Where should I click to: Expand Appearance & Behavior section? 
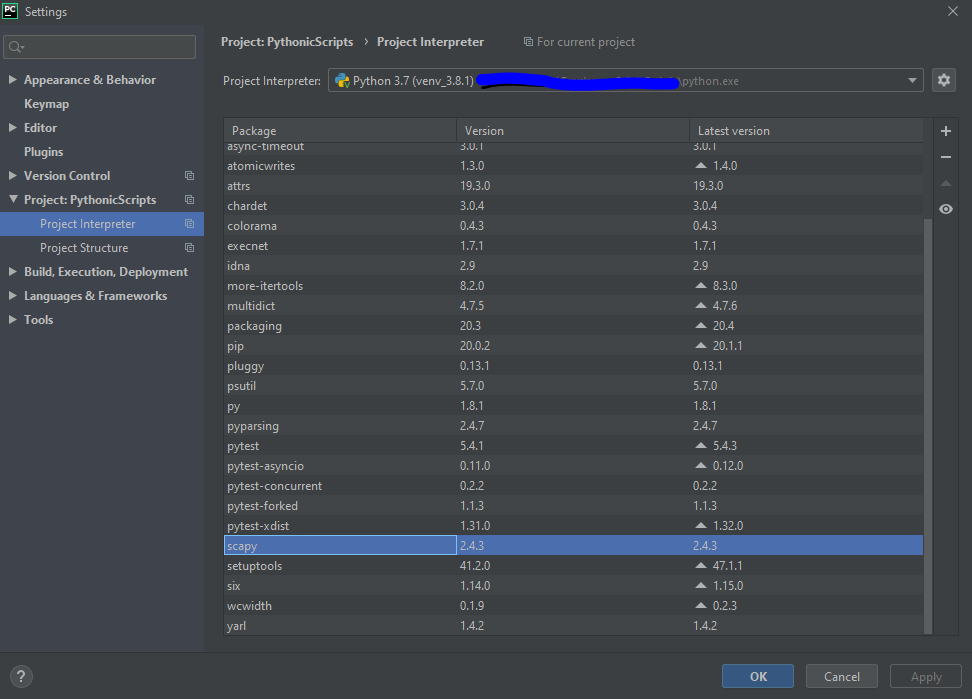(12, 79)
